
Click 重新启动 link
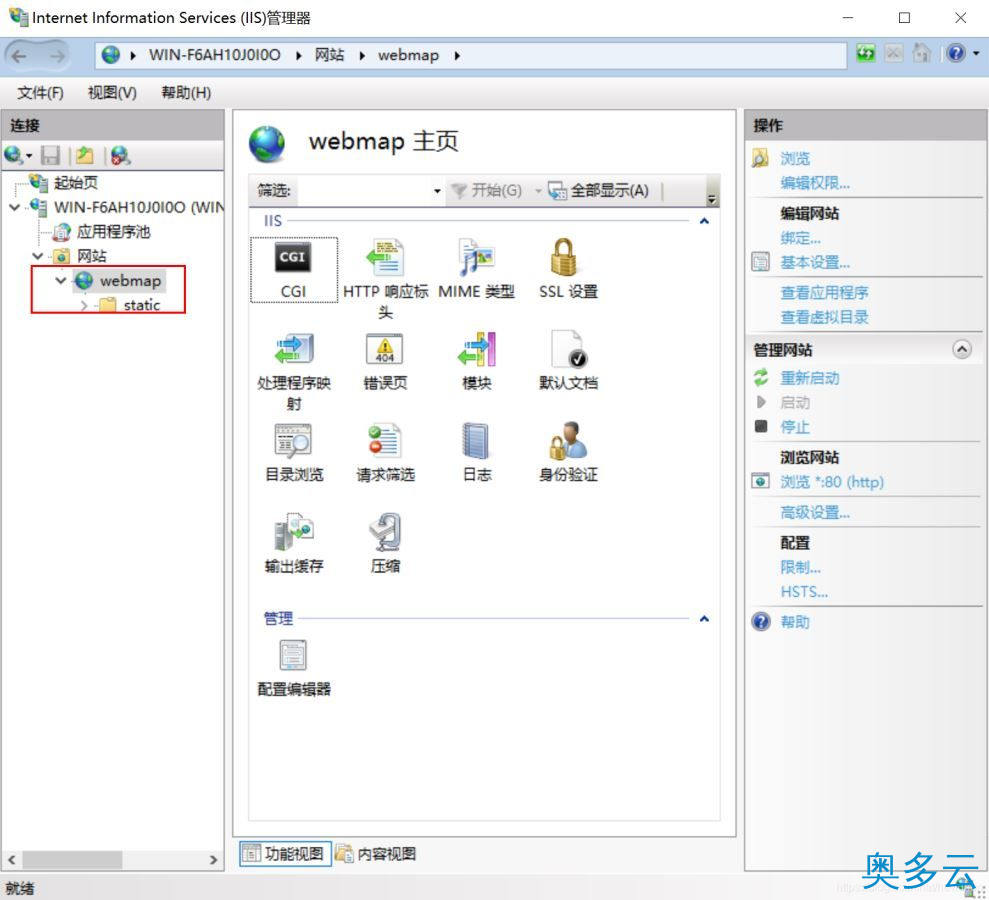810,378
